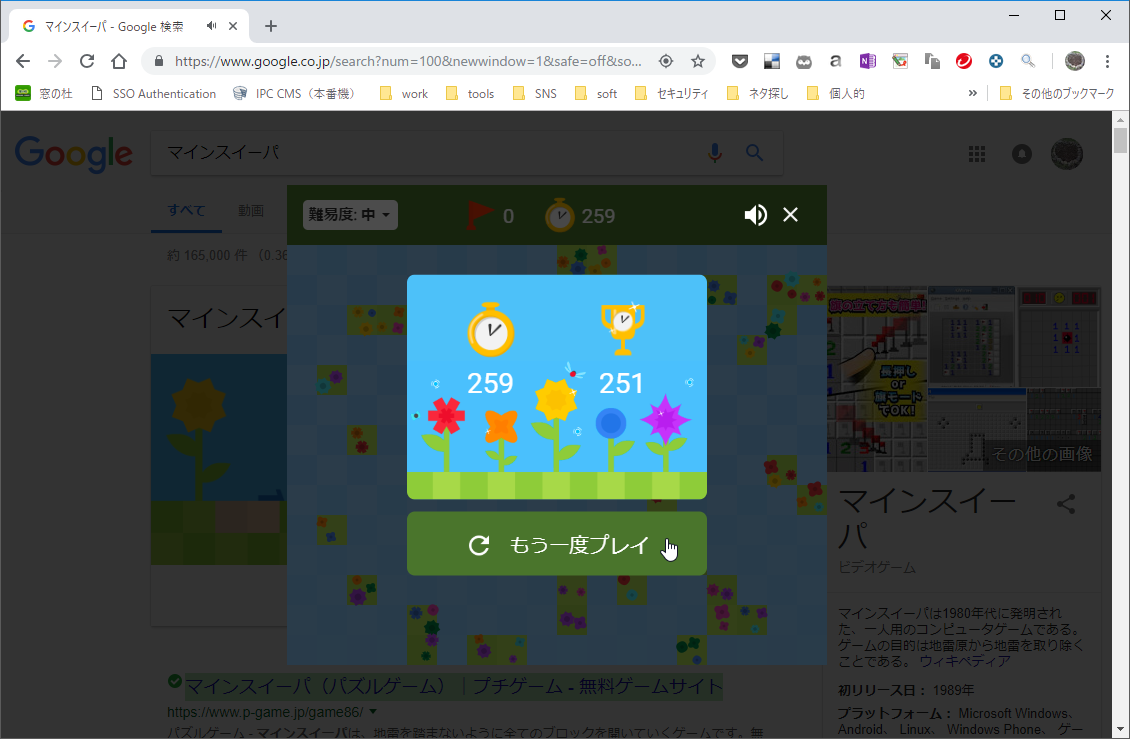This screenshot has width=1130, height=739.
Task: Click the stopwatch timer icon in game header
Action: pyautogui.click(x=560, y=213)
